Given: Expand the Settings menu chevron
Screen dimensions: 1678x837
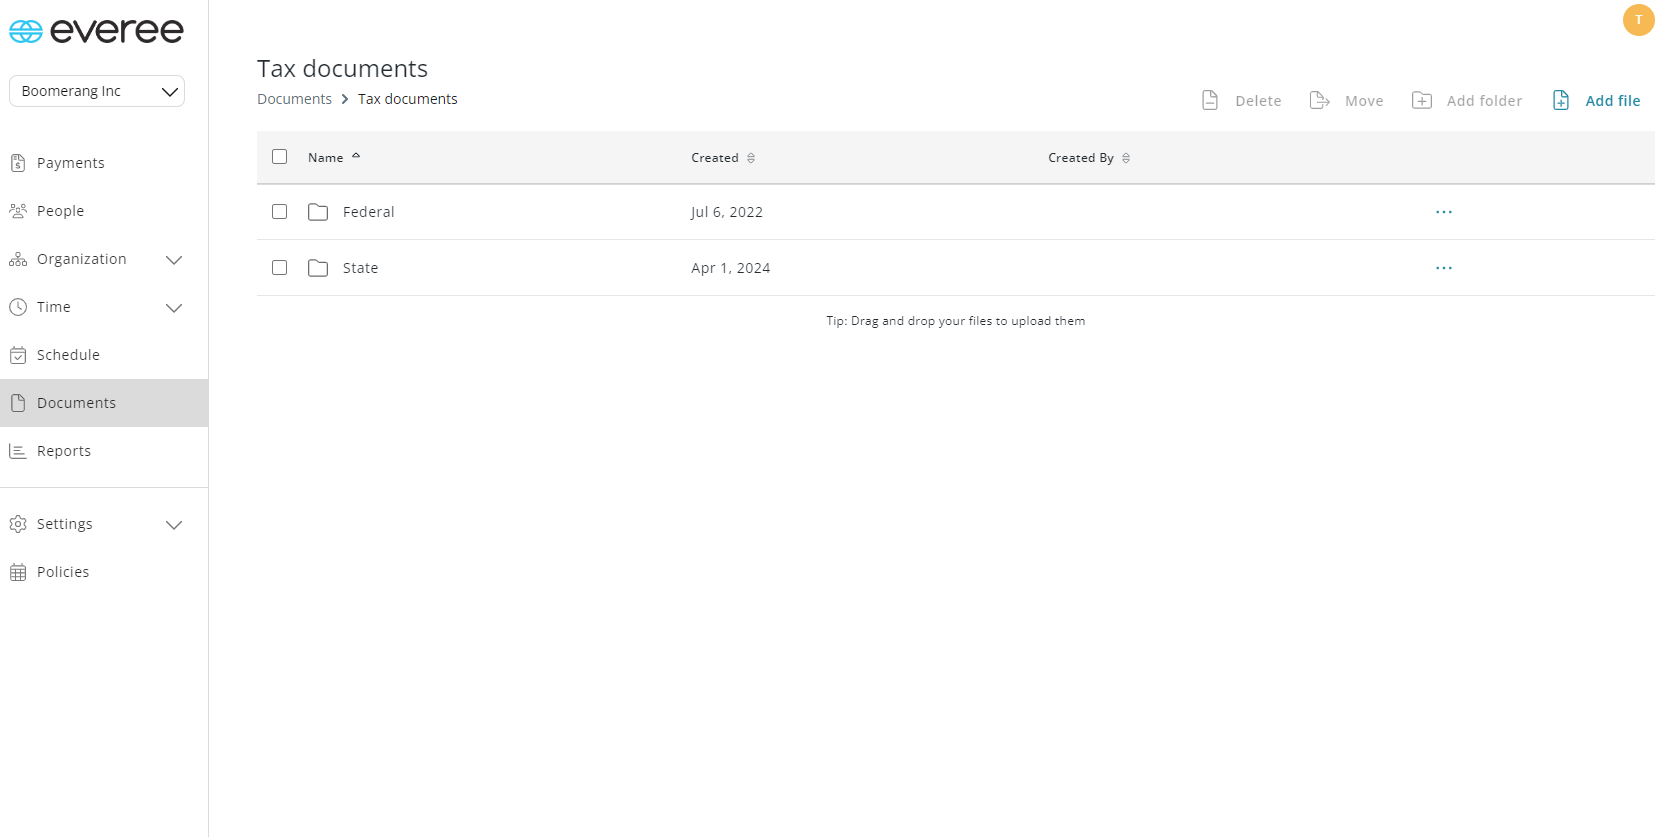Looking at the screenshot, I should tap(174, 525).
